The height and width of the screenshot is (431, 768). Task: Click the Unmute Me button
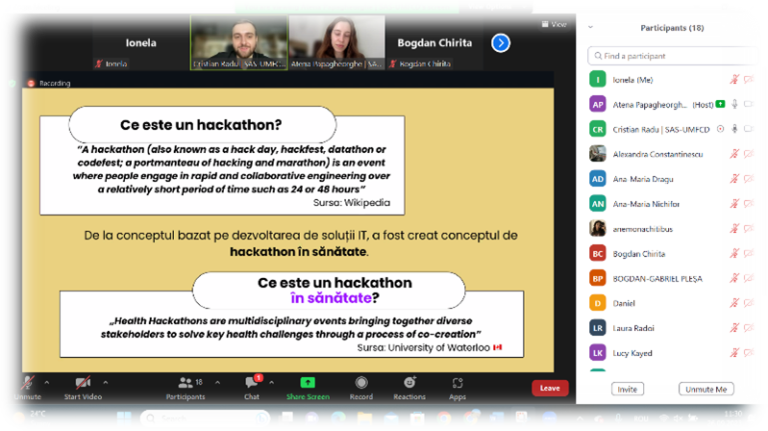click(x=705, y=388)
